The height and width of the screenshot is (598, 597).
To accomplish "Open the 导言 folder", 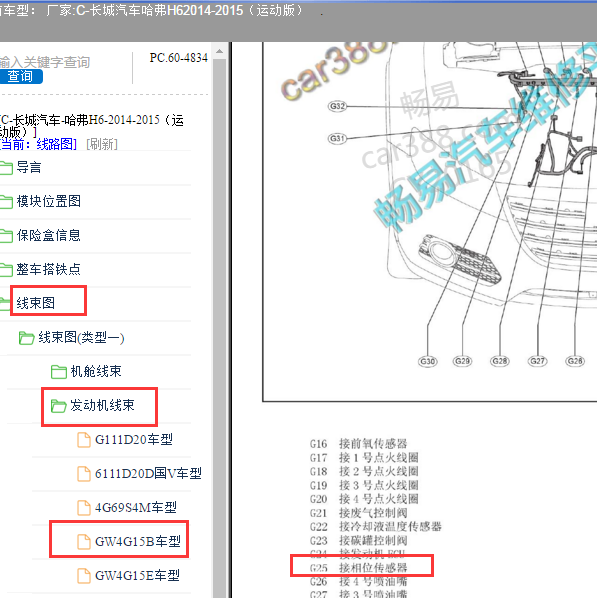I will click(29, 167).
